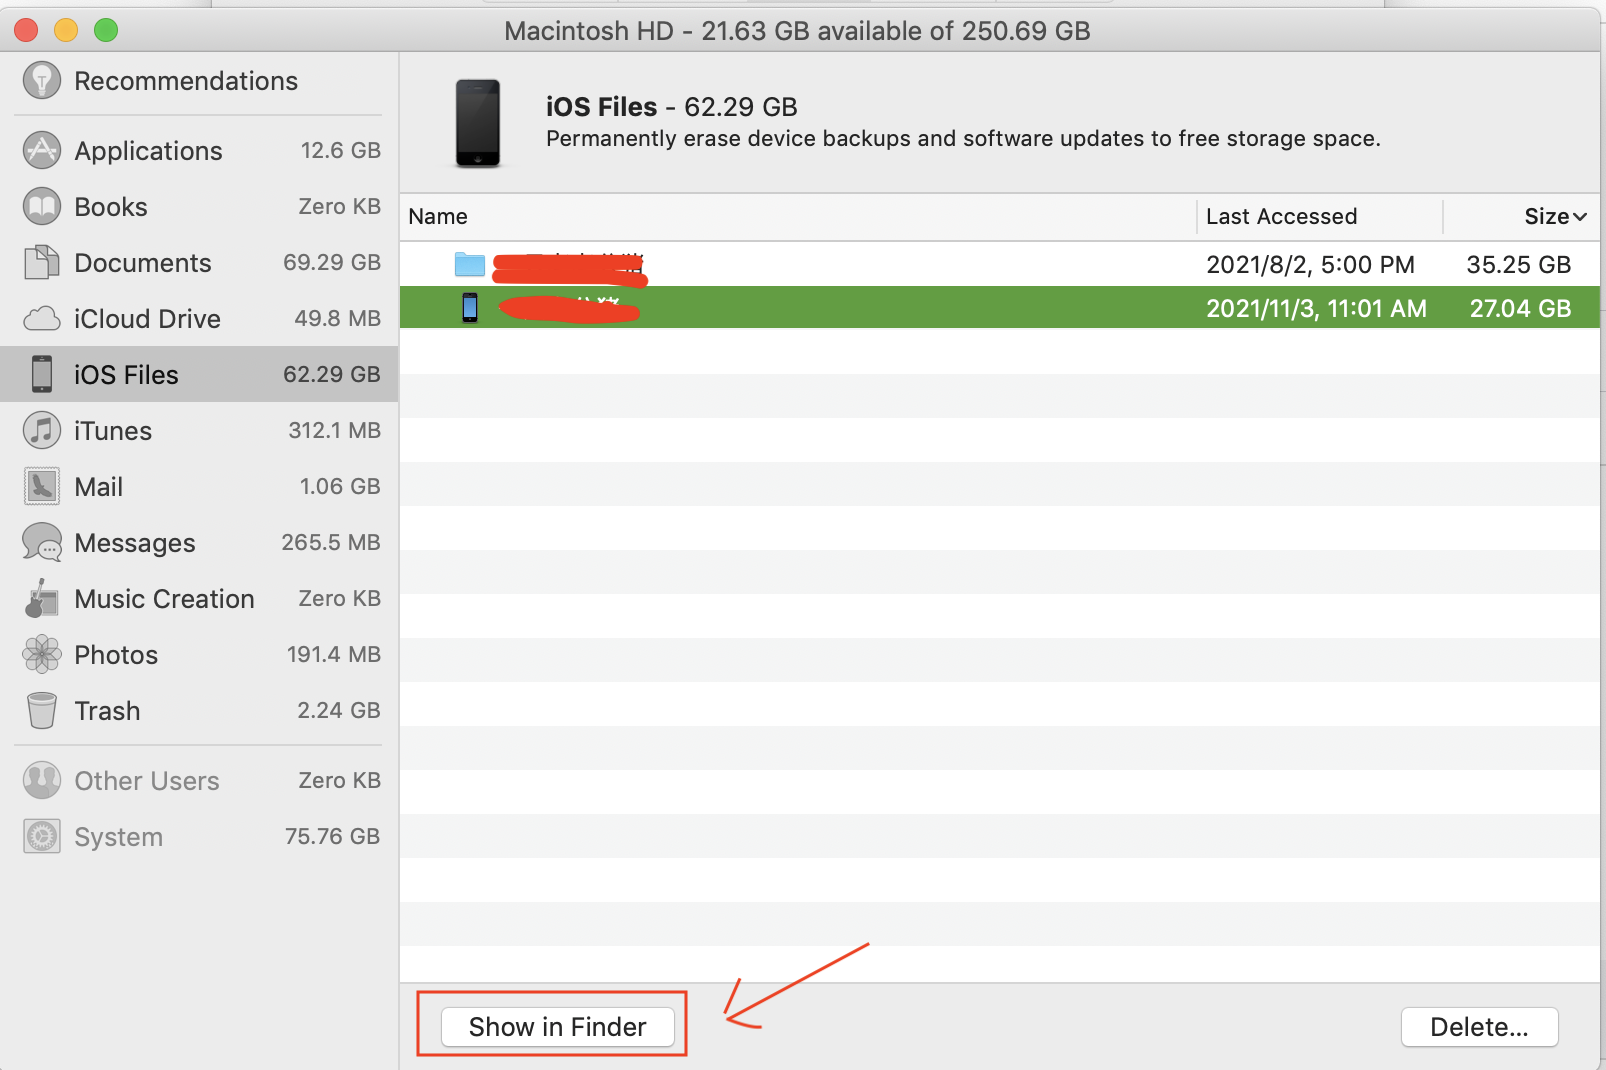
Task: Click the Books category icon
Action: point(41,207)
